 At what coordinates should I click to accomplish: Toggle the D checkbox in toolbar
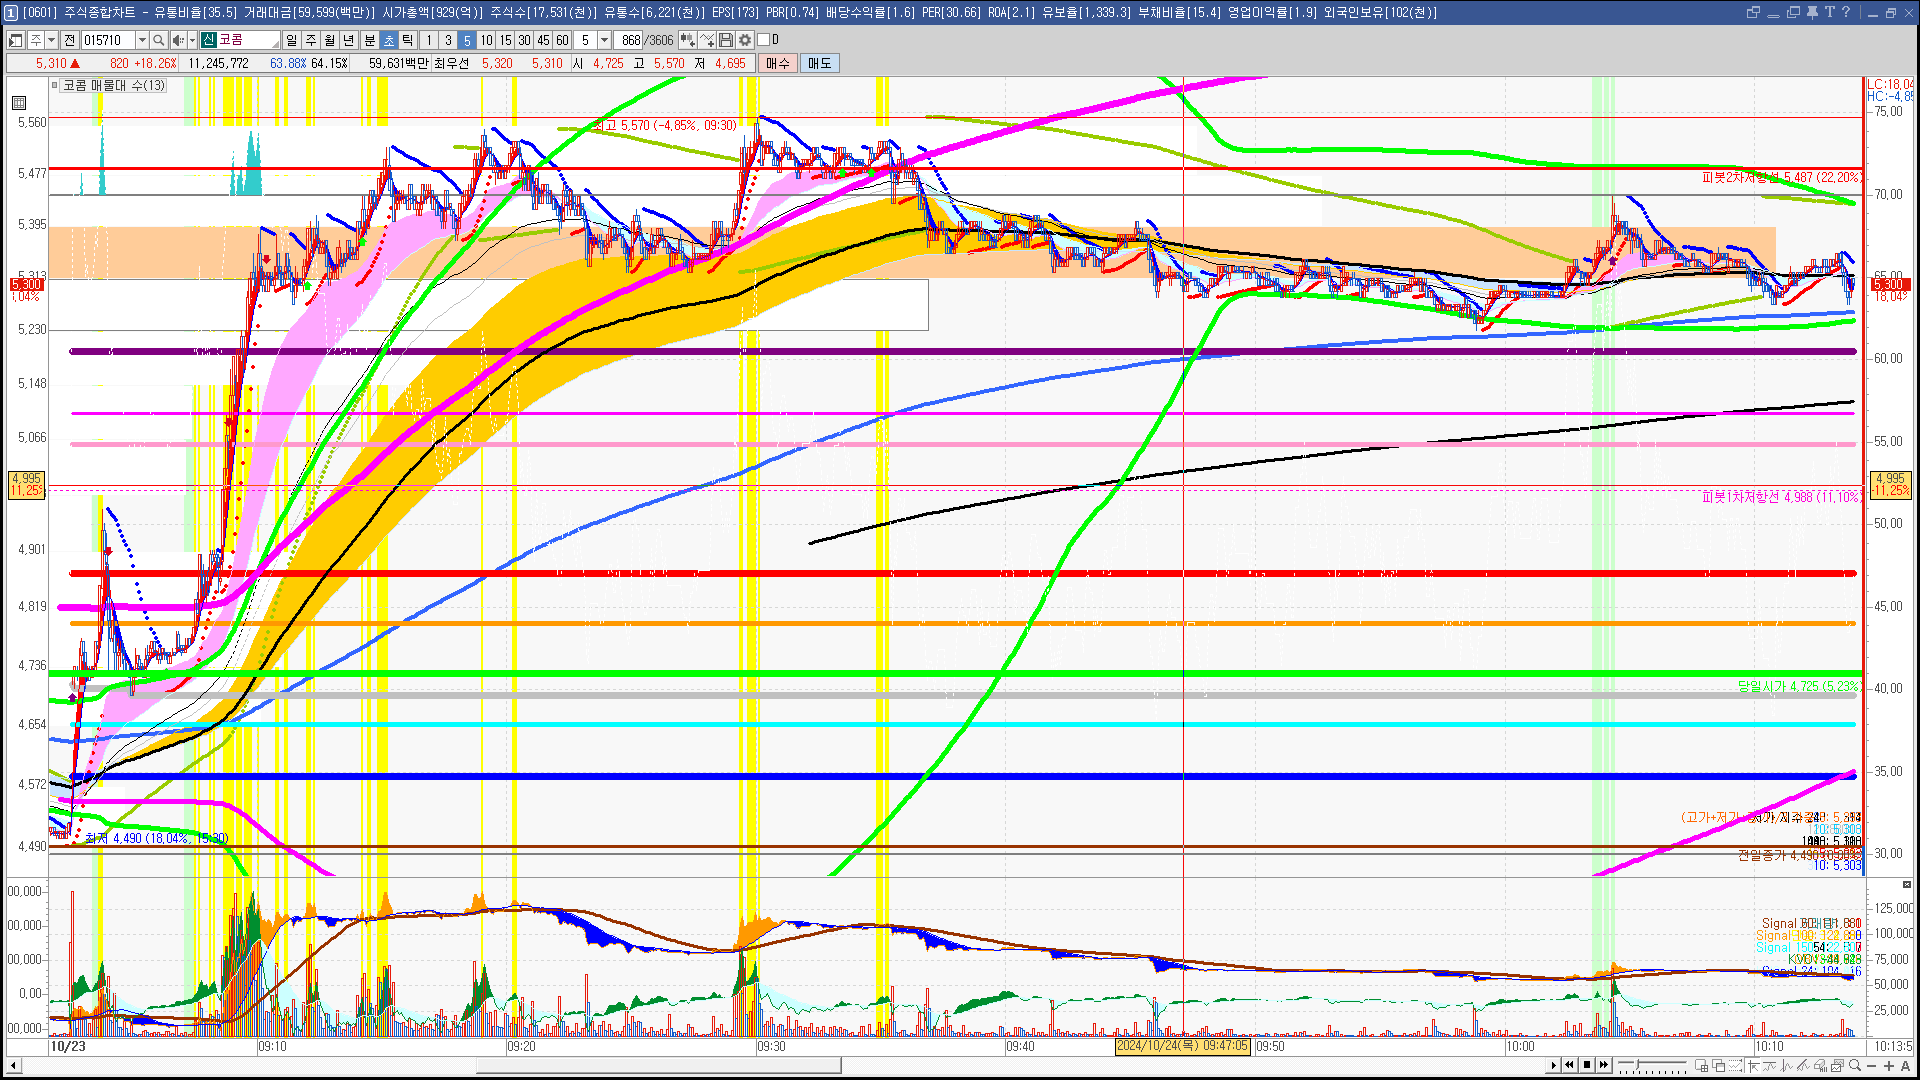pyautogui.click(x=764, y=40)
